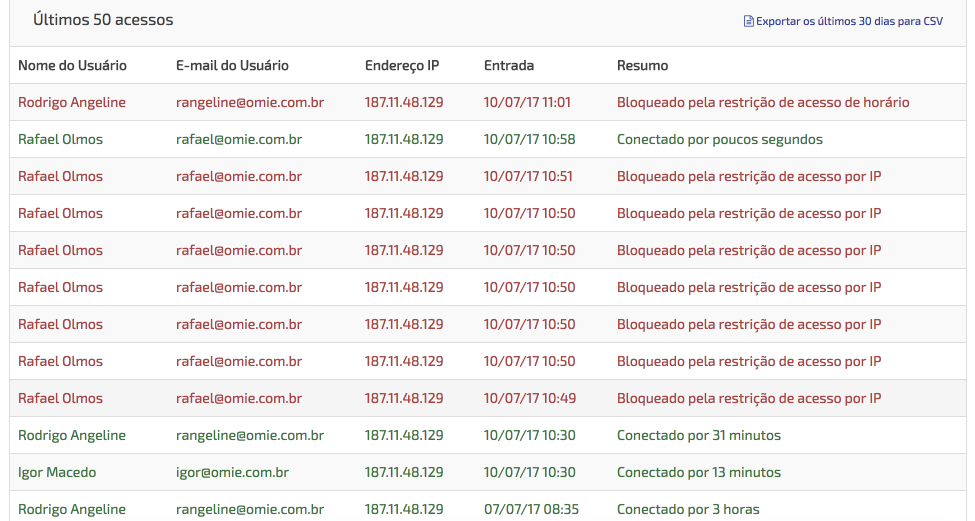Click the E-mail do Usuário column header
Screen dimensions: 975x521
click(x=232, y=65)
